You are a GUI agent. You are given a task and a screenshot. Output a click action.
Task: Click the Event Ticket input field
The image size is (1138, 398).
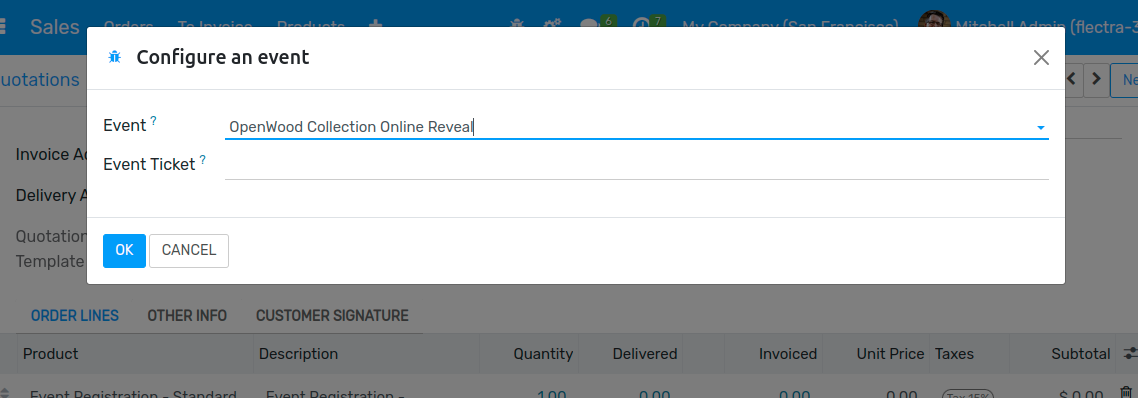point(636,166)
